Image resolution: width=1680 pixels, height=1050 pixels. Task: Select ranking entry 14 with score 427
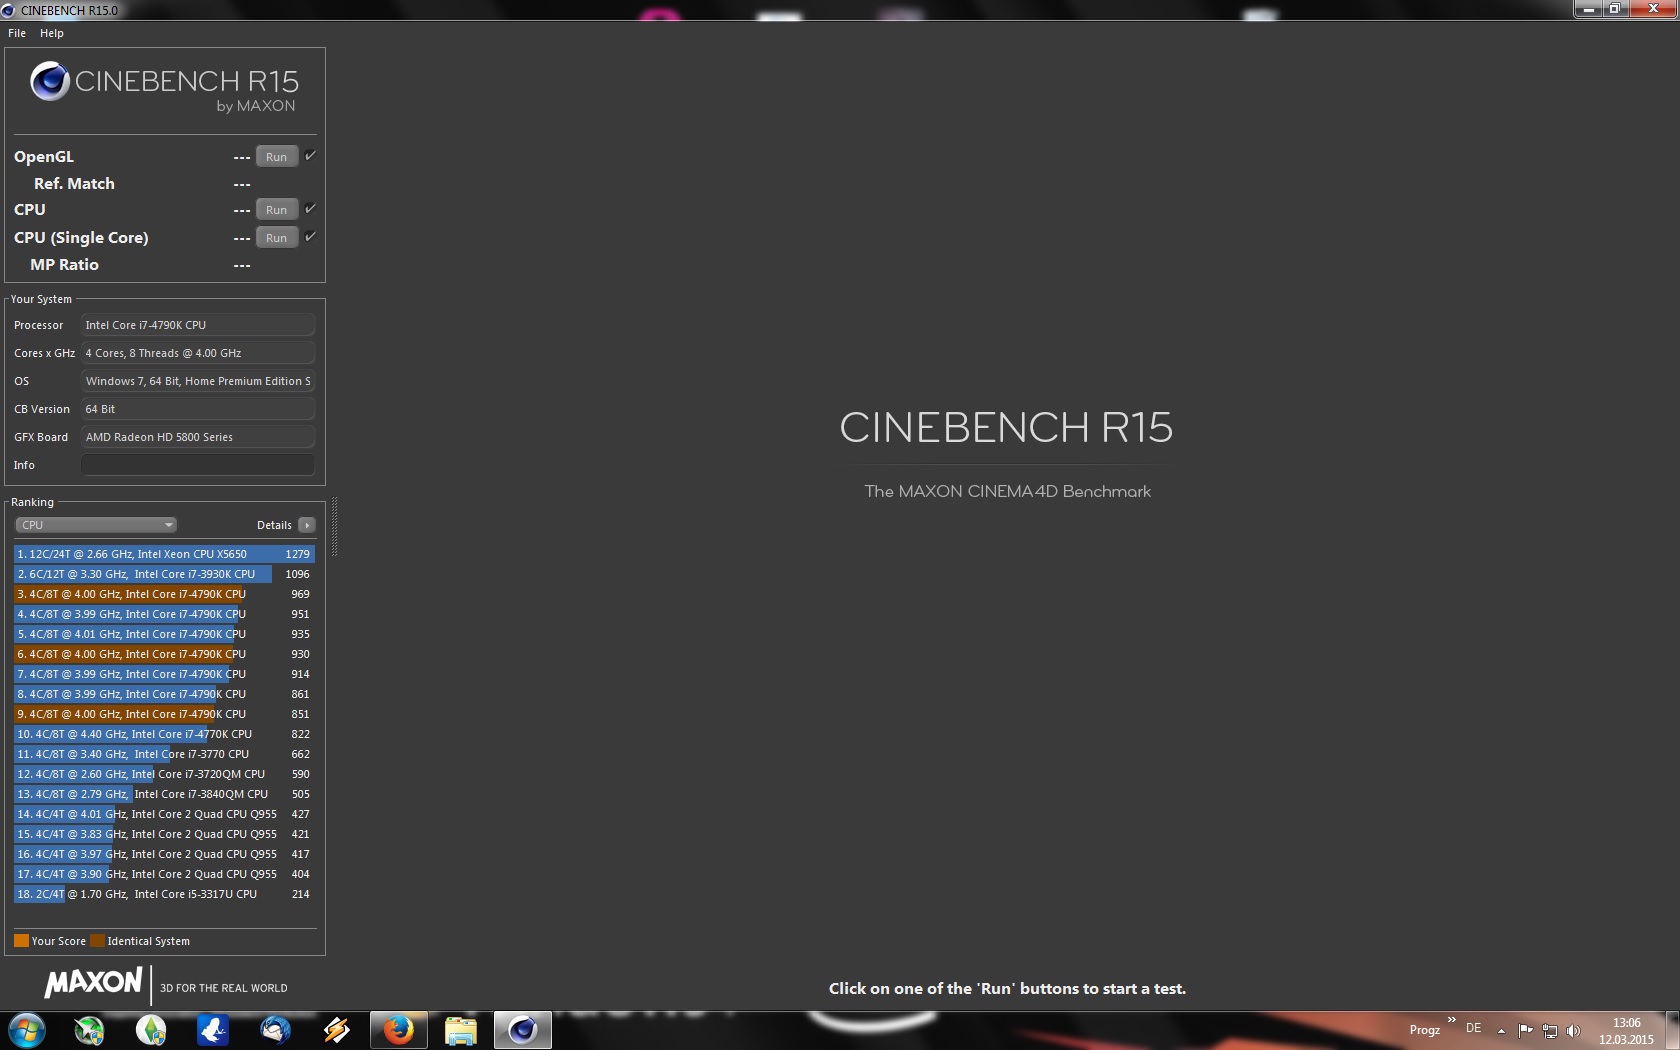click(164, 814)
